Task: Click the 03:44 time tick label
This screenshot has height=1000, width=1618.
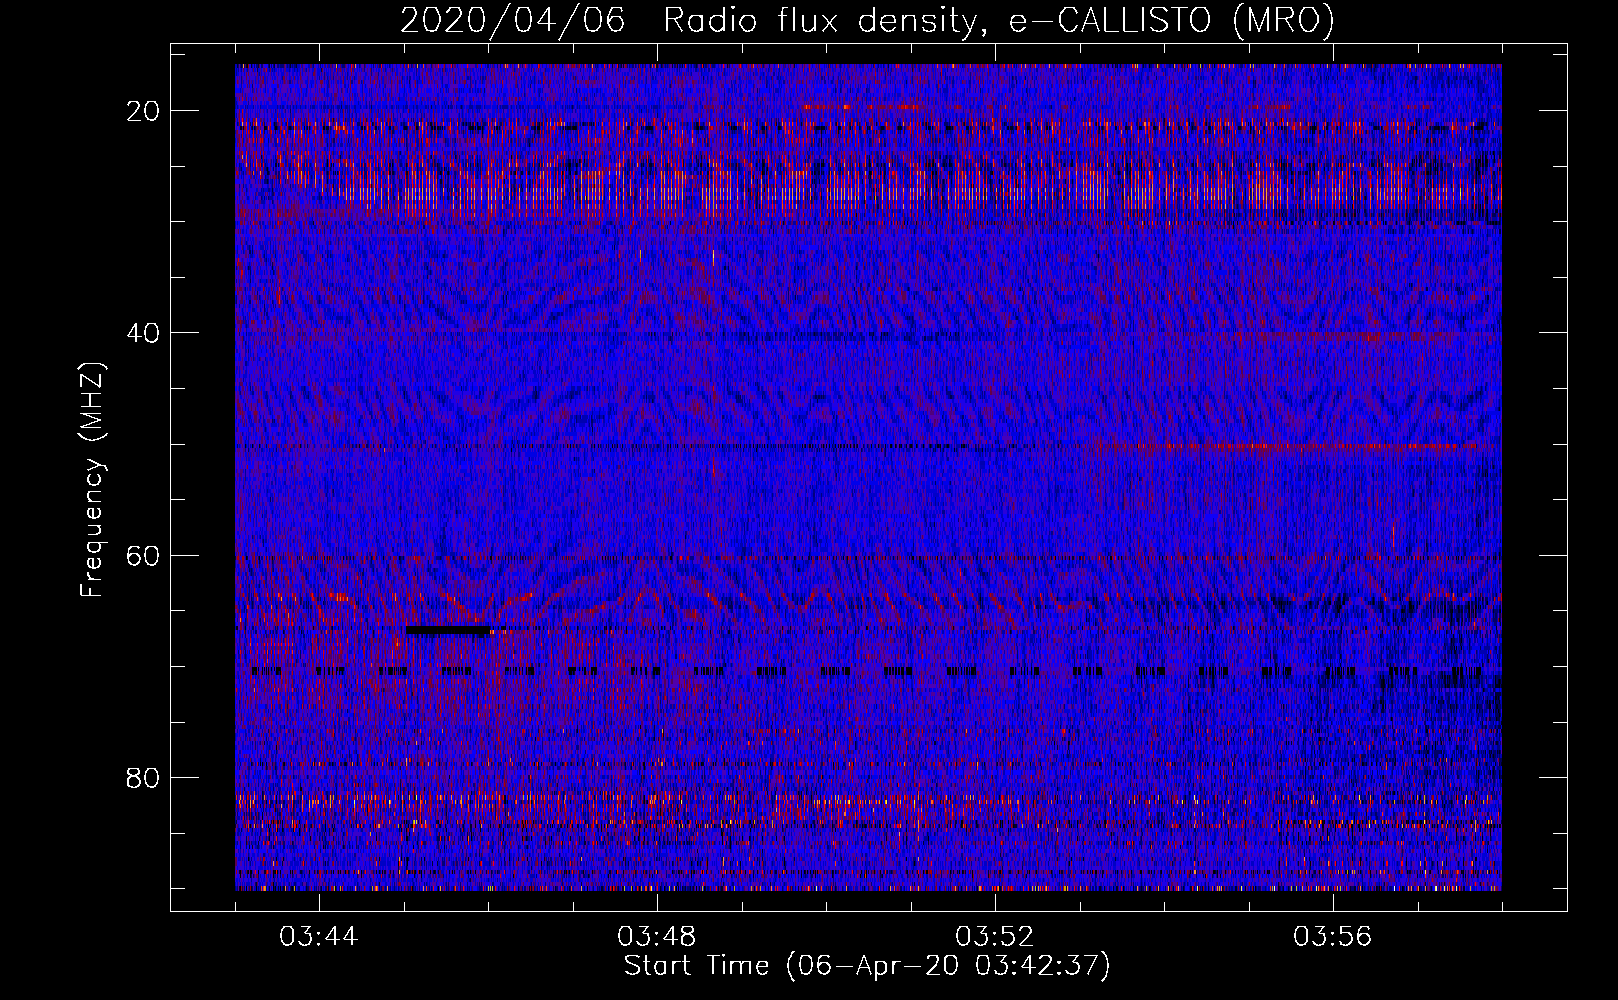Action: coord(319,937)
